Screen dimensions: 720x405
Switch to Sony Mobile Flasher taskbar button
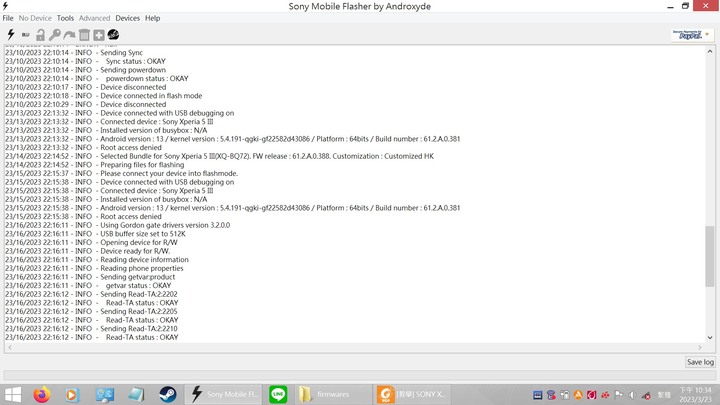[x=224, y=394]
